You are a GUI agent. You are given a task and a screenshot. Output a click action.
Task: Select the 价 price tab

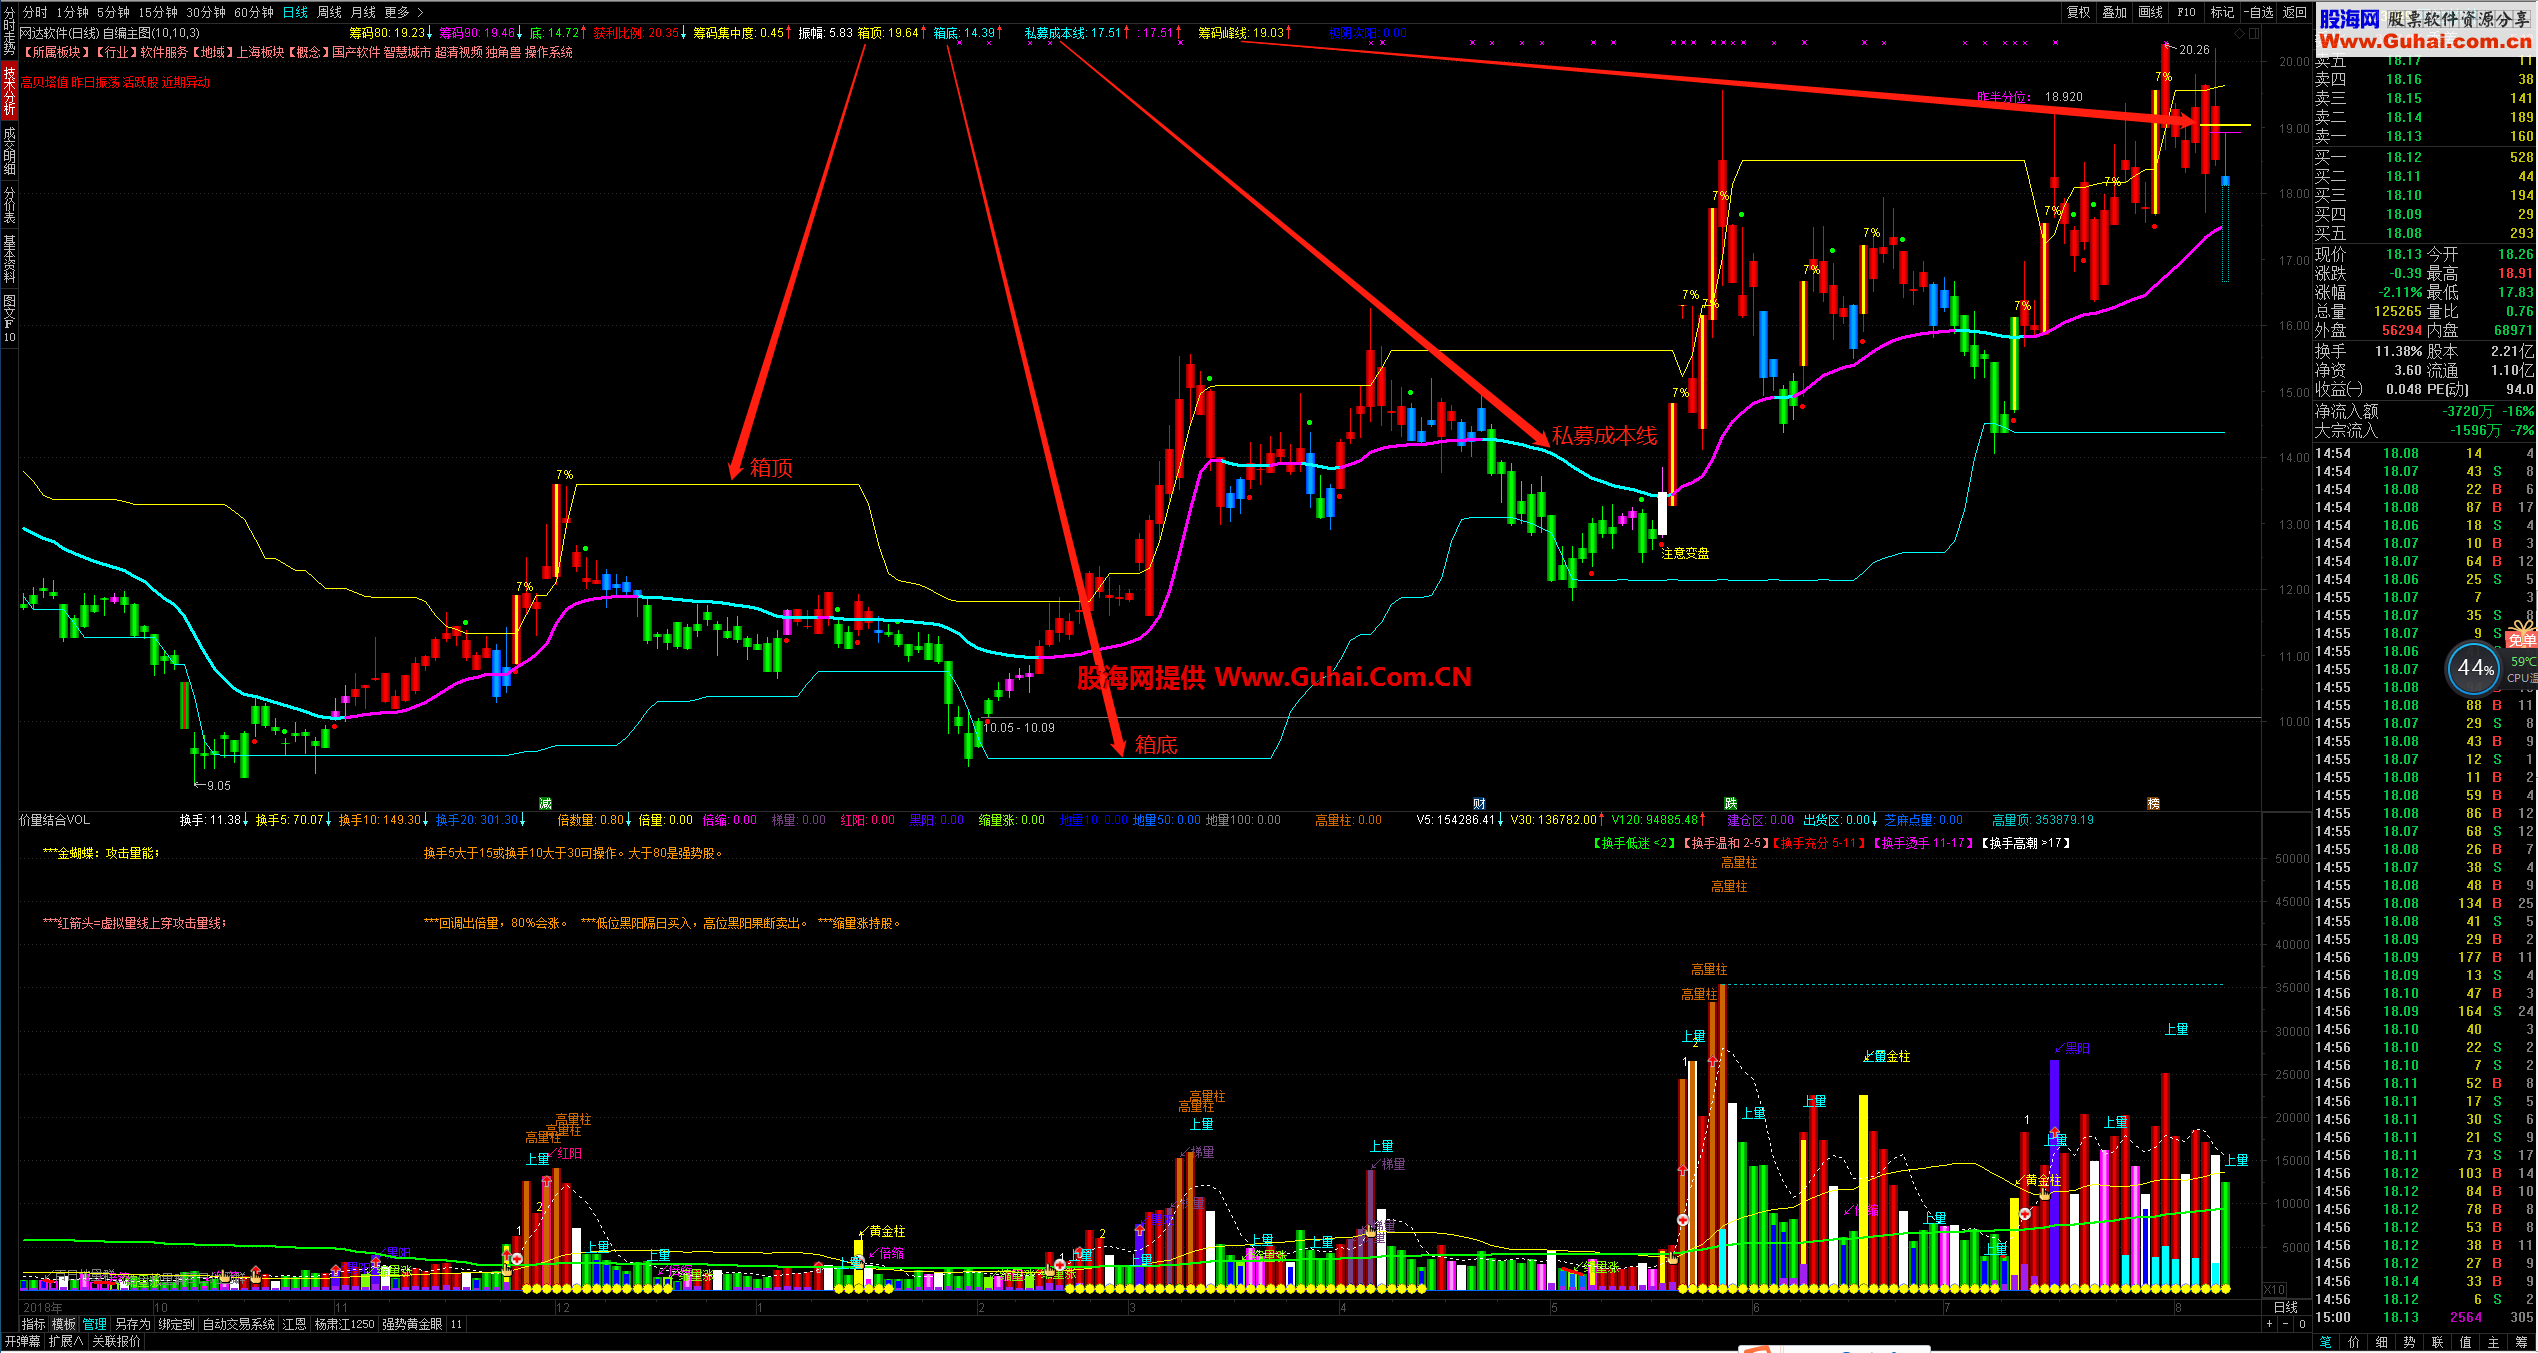[x=2354, y=1342]
